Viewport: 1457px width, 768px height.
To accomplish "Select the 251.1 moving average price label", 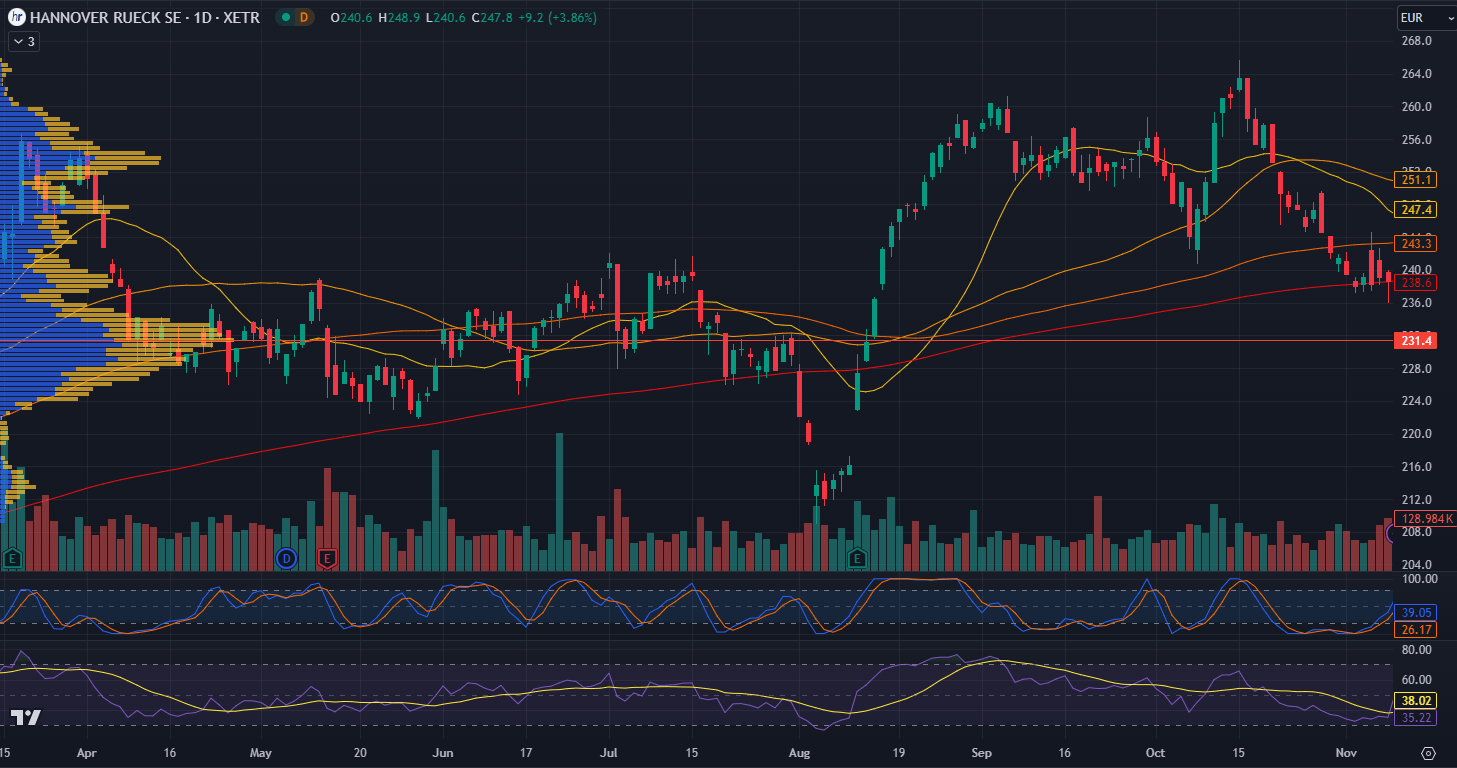I will coord(1415,180).
